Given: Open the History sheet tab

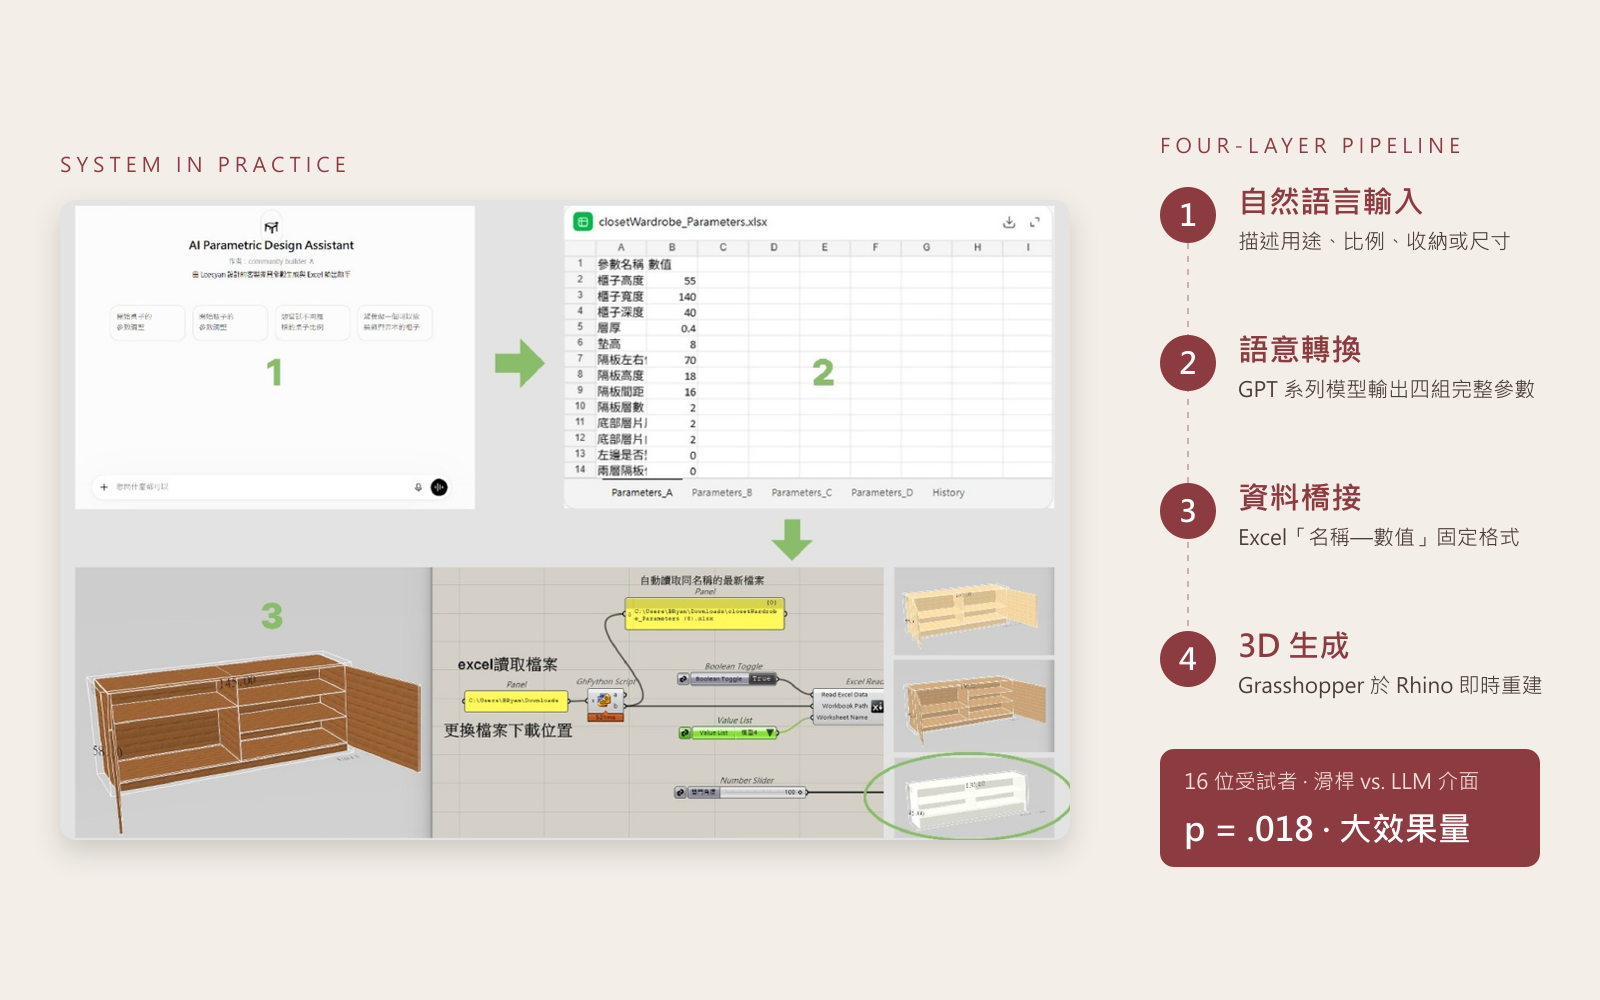Looking at the screenshot, I should click(x=949, y=493).
